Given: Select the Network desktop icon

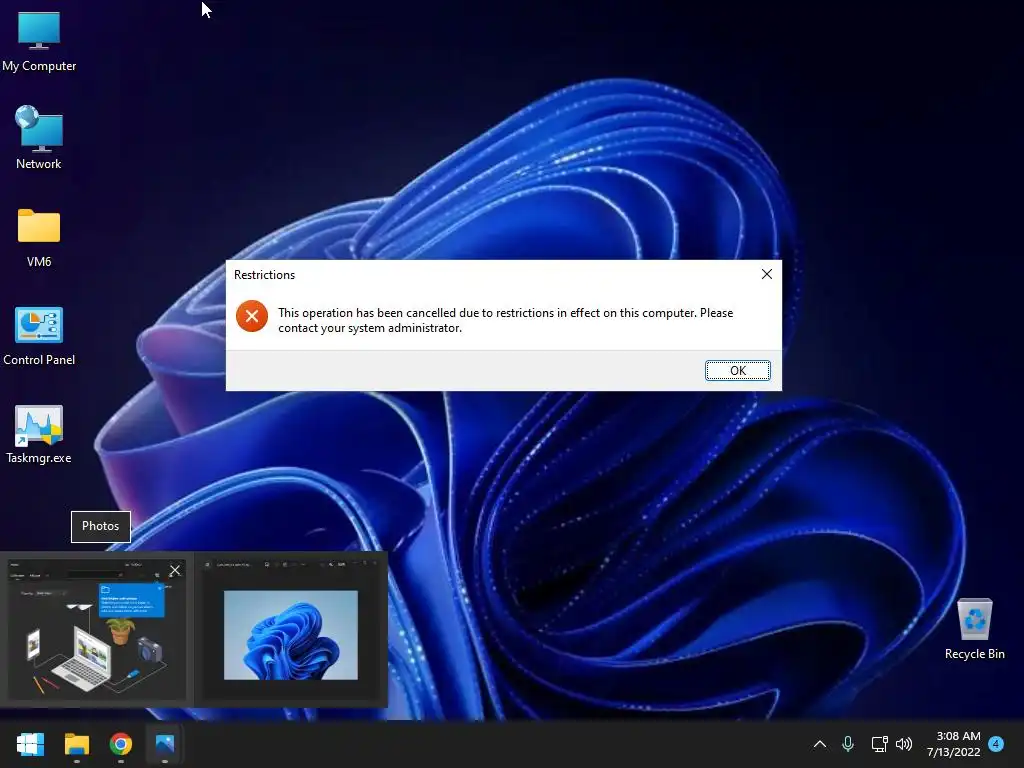Looking at the screenshot, I should pyautogui.click(x=39, y=138).
